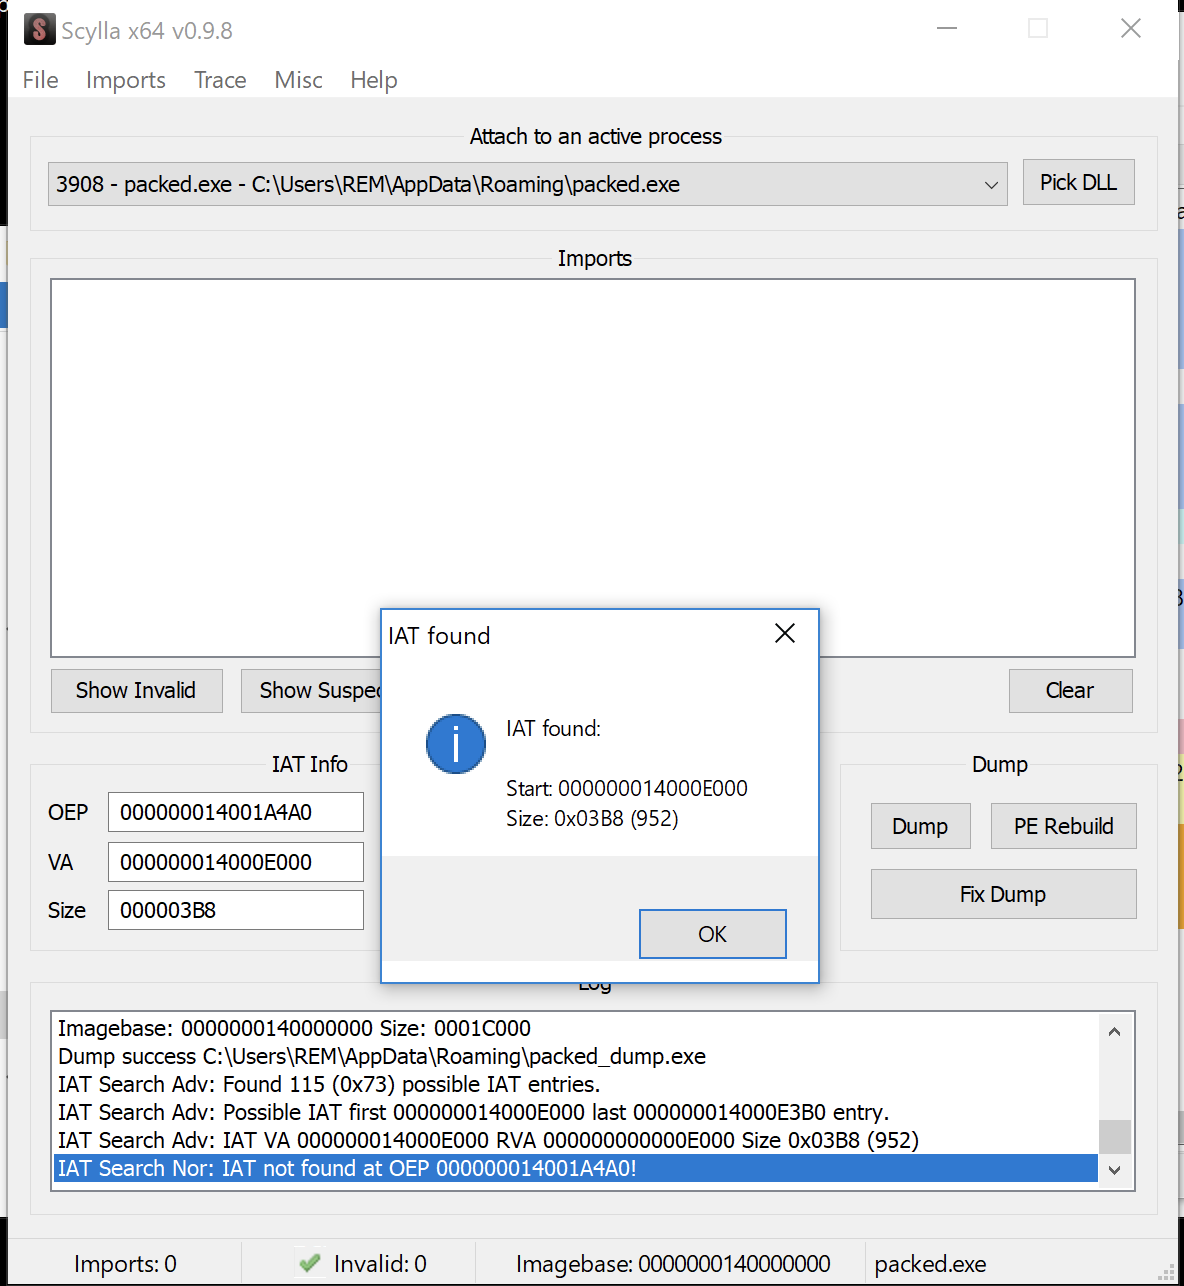
Task: Select the 'IAT not found at OEP' log line
Action: (575, 1168)
